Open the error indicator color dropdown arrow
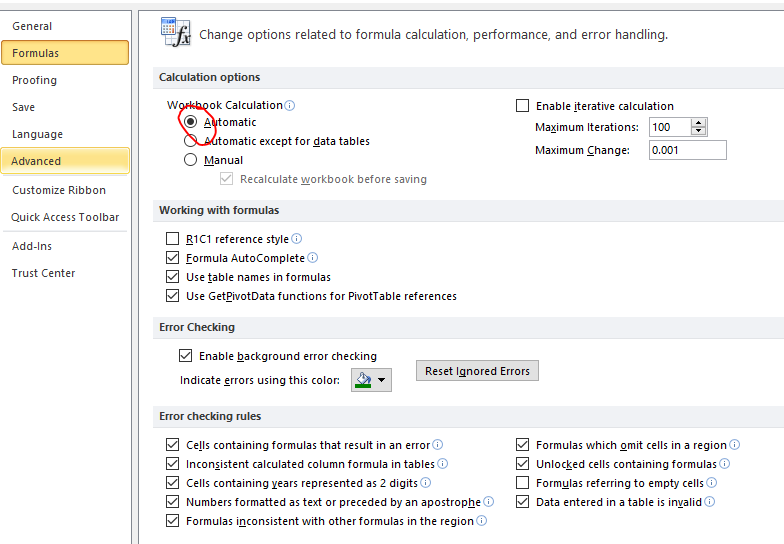Screen dimensions: 784x544 click(x=382, y=380)
